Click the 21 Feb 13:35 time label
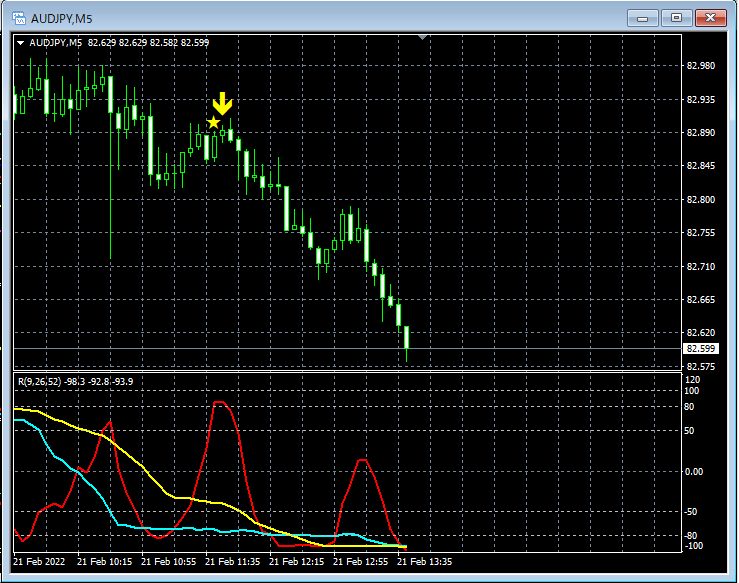Screen dimensions: 739x583 [x=424, y=562]
